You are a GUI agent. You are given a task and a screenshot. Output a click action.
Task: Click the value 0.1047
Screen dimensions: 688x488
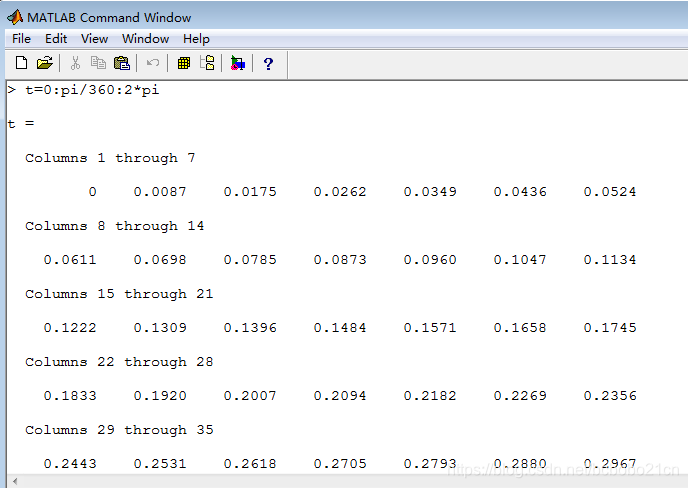pyautogui.click(x=520, y=260)
